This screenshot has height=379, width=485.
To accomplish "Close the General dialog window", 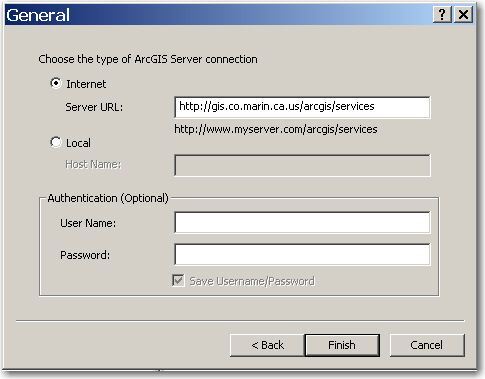I will point(463,15).
